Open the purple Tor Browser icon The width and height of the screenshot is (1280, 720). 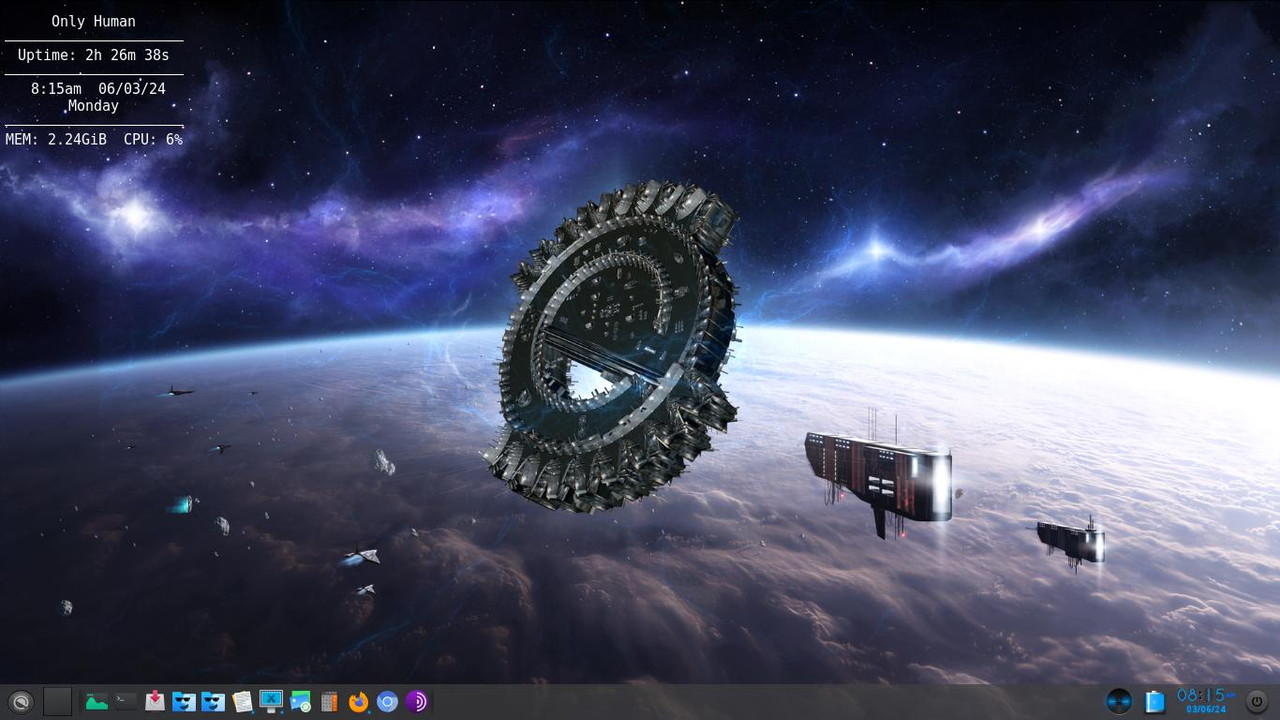(x=417, y=702)
